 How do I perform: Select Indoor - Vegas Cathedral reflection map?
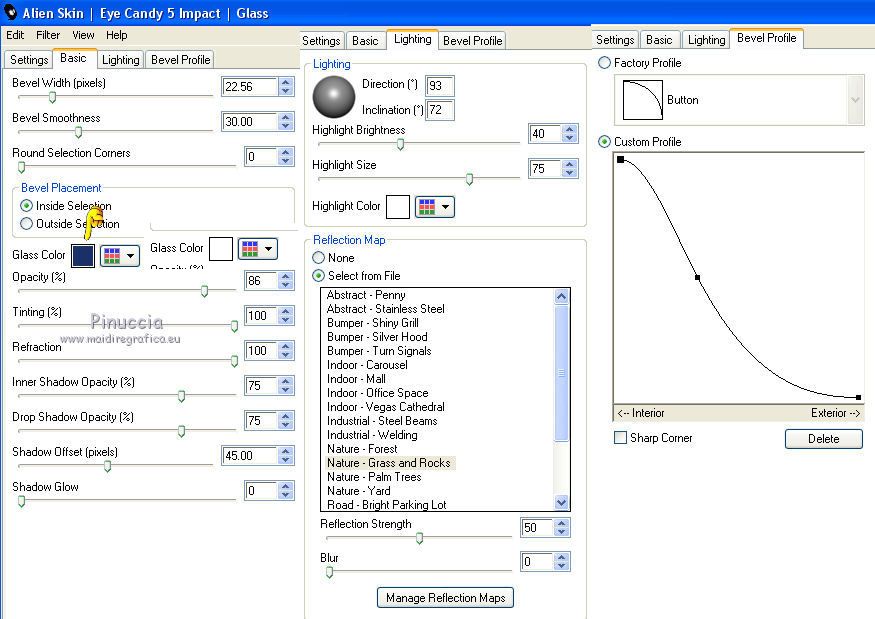click(386, 407)
